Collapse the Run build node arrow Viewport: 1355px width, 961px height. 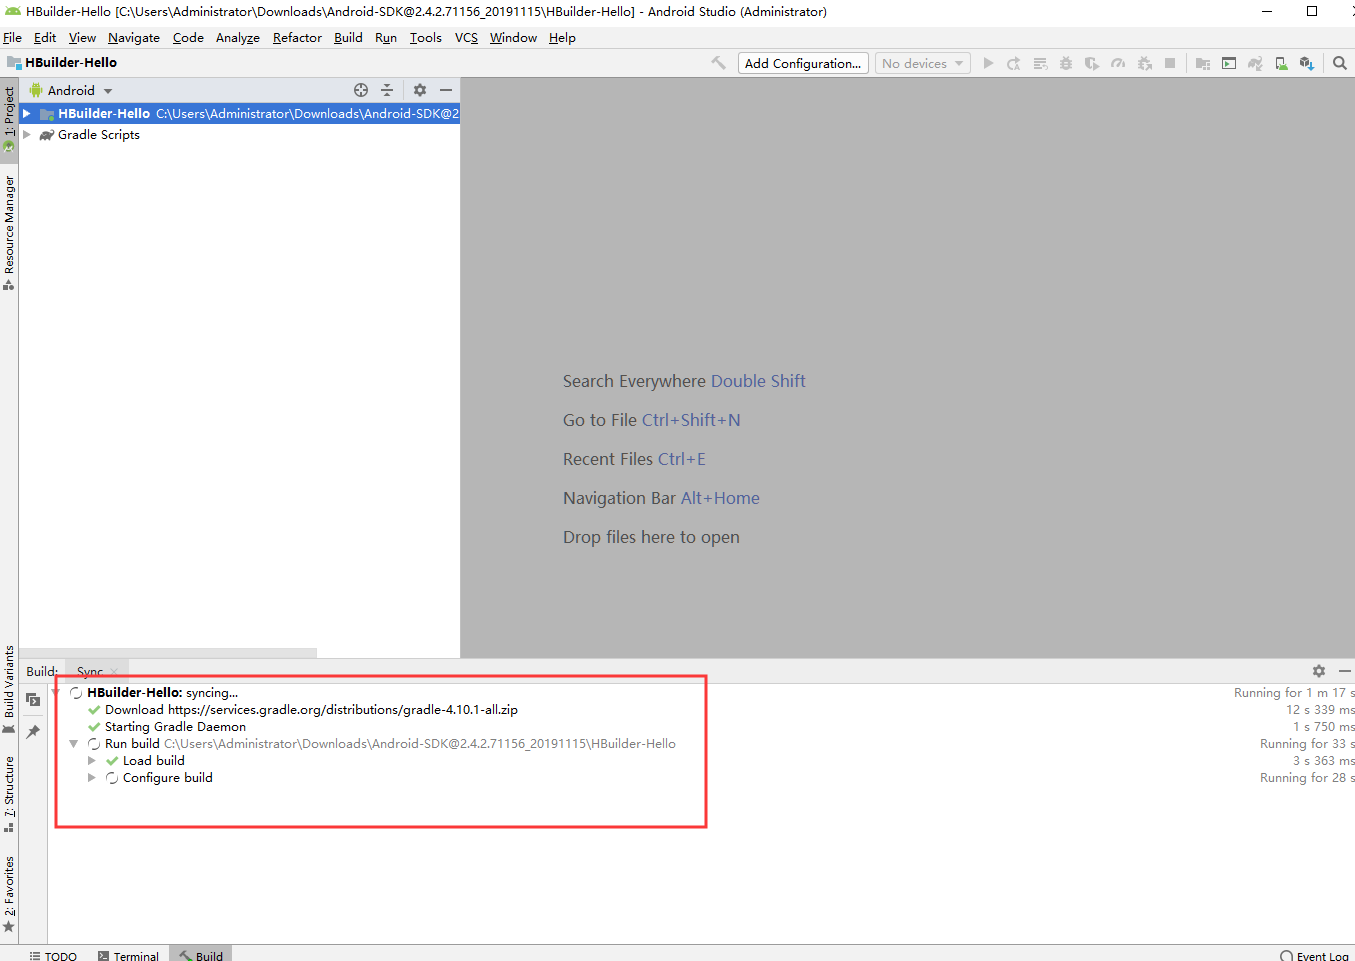74,744
